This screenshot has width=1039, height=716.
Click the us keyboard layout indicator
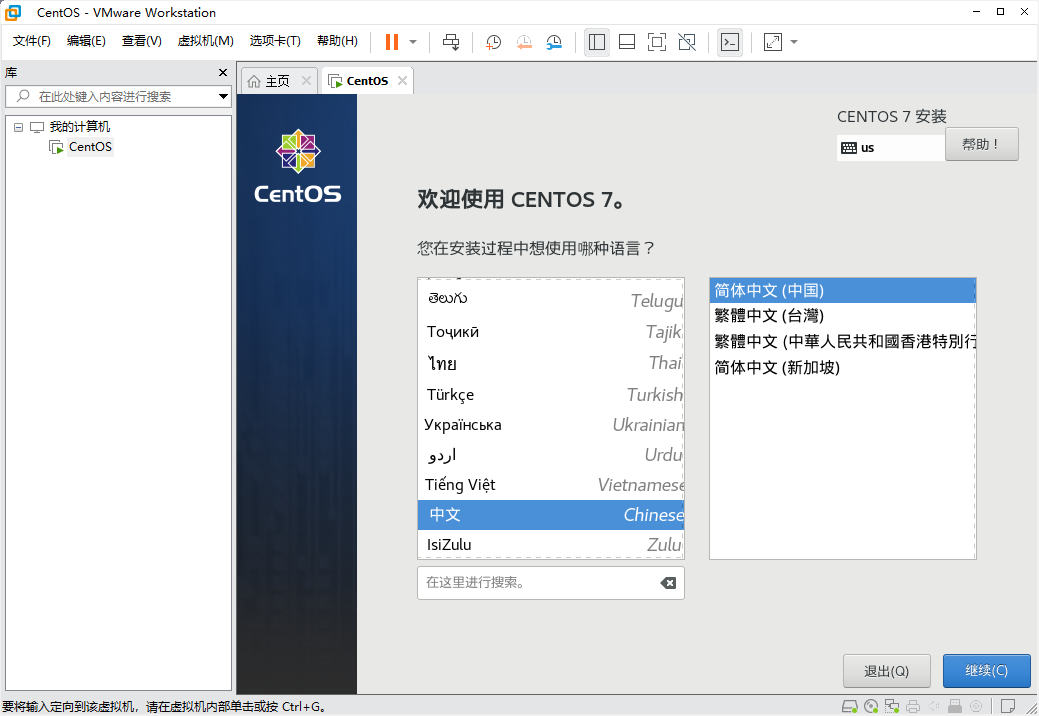click(891, 148)
